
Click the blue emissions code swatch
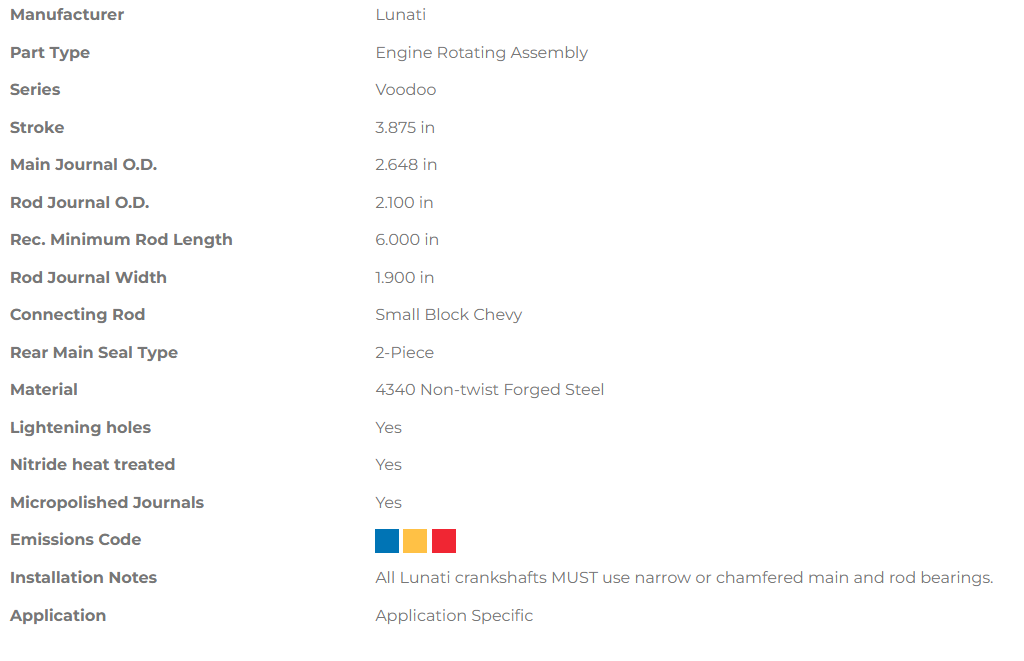[387, 541]
